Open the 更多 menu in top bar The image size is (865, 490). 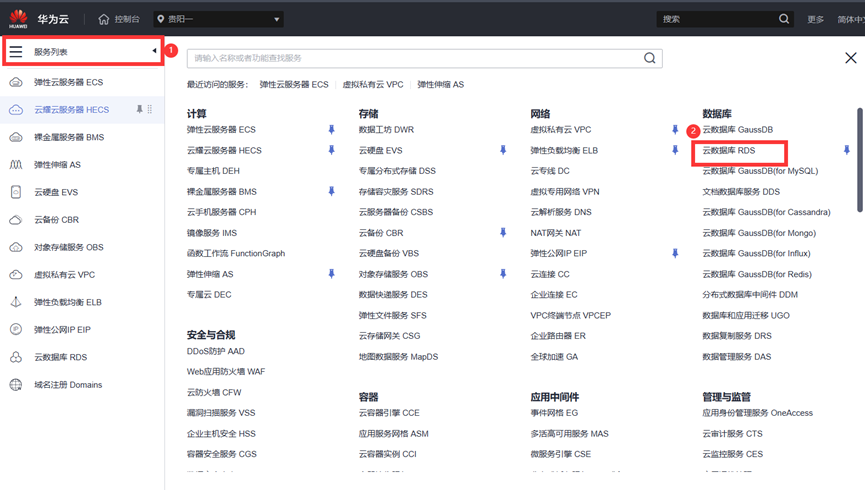[815, 19]
